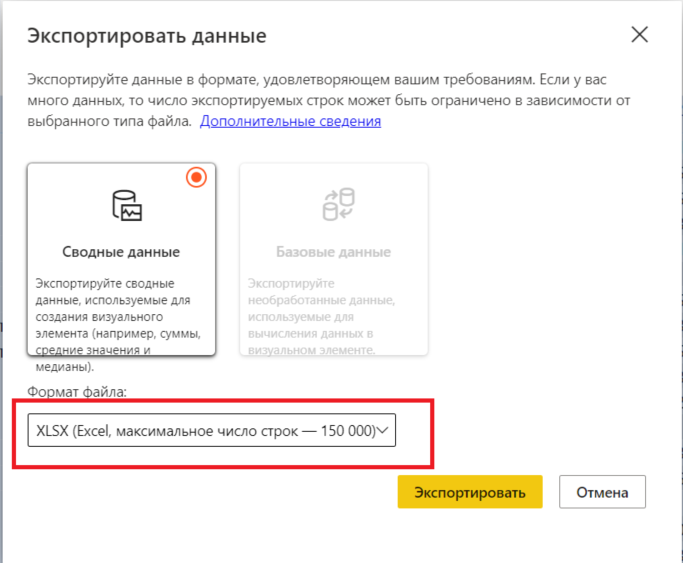Select the disabled Базовые данные option title
Image resolution: width=683 pixels, height=563 pixels.
(x=333, y=252)
